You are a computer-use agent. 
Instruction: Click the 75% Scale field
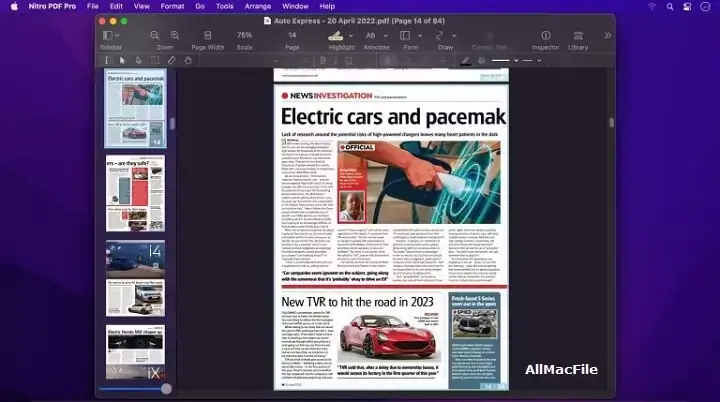pos(244,35)
